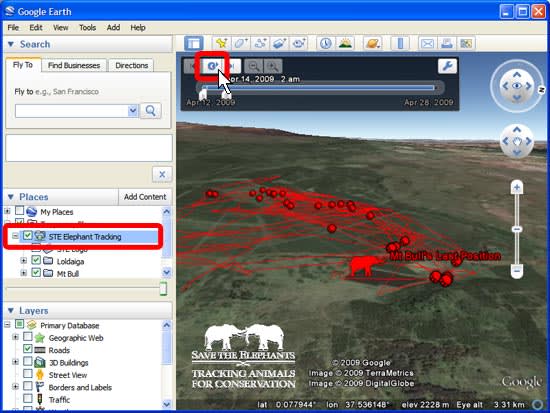Play the time animation
550x413 pixels.
213,66
